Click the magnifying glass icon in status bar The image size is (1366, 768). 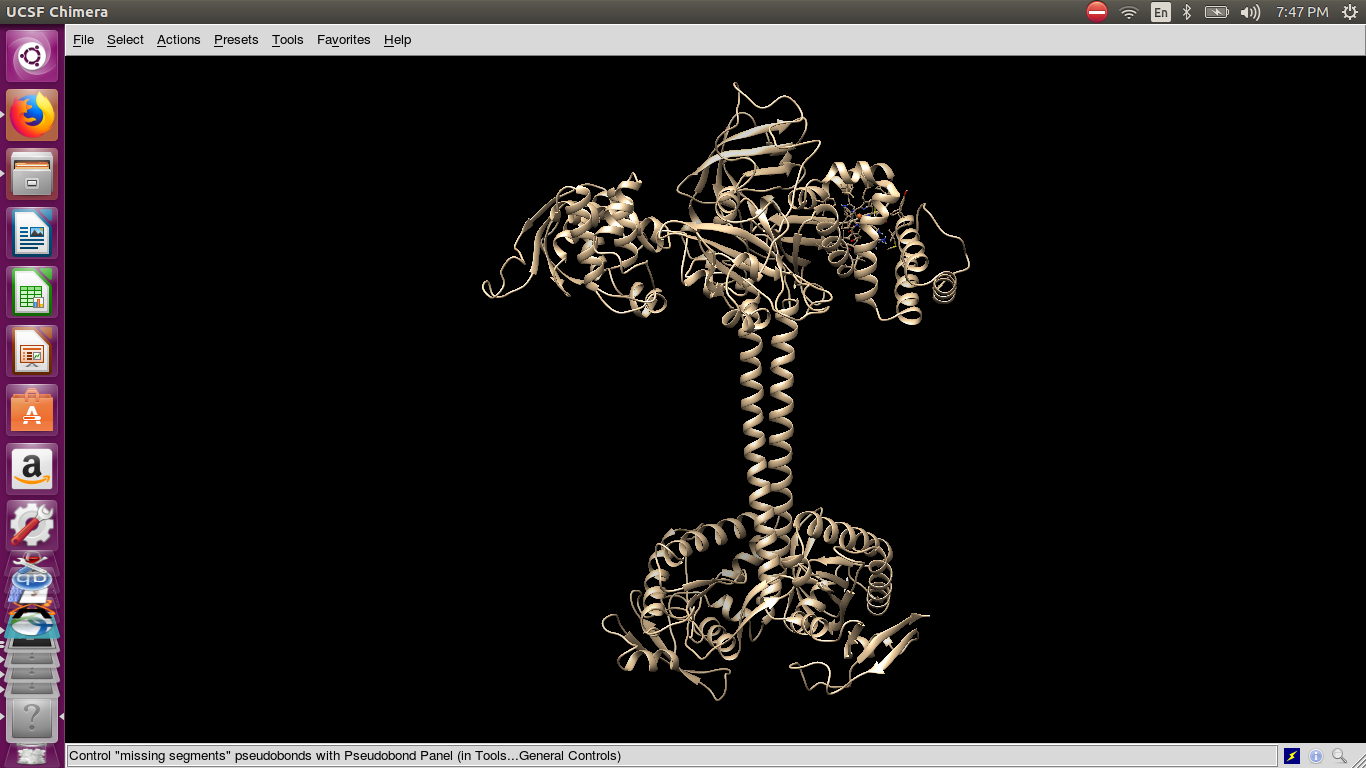(x=1340, y=756)
